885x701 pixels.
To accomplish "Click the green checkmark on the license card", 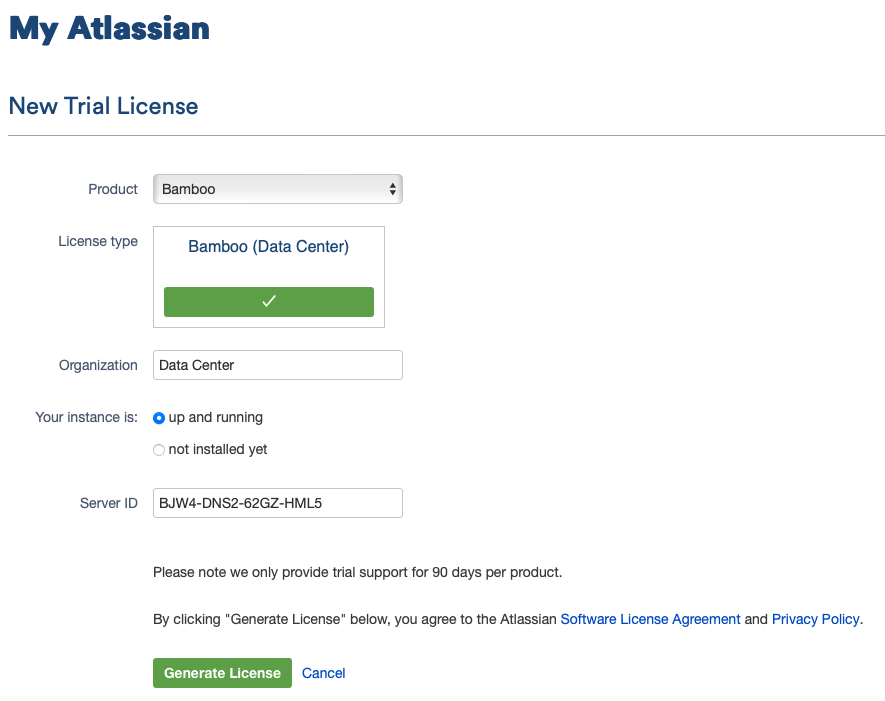I will pyautogui.click(x=268, y=302).
